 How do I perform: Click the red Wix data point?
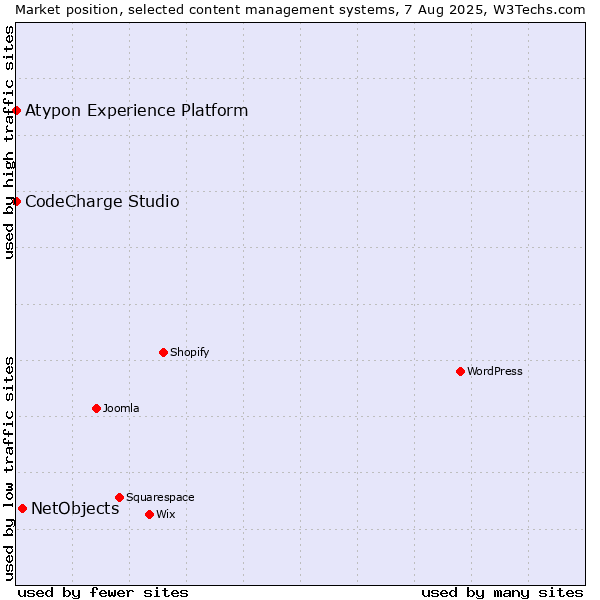150,515
